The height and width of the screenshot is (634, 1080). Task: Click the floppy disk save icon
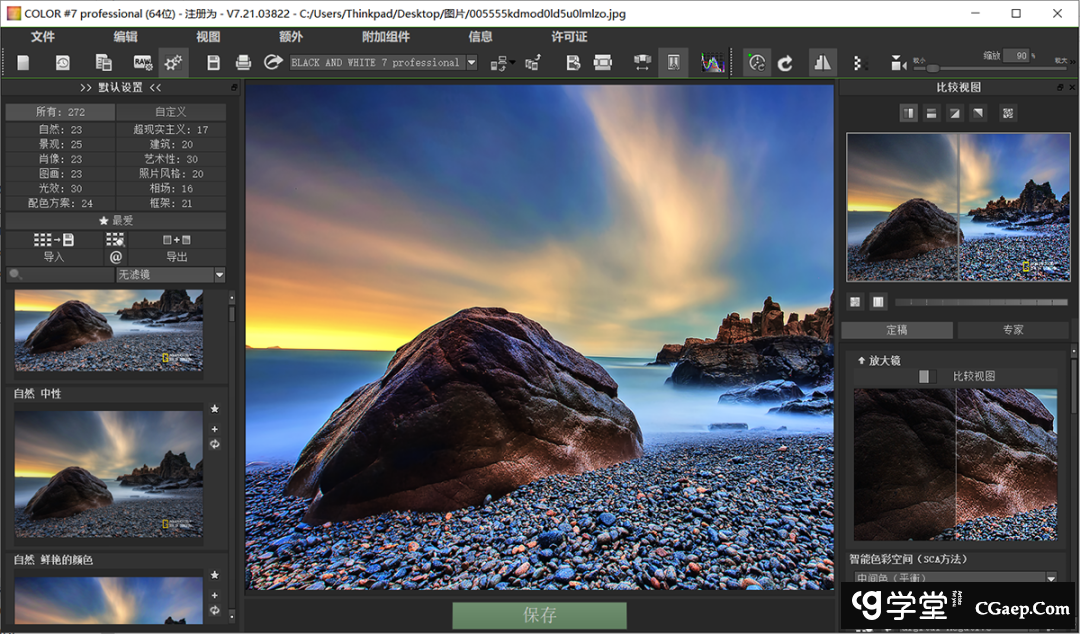pos(213,63)
